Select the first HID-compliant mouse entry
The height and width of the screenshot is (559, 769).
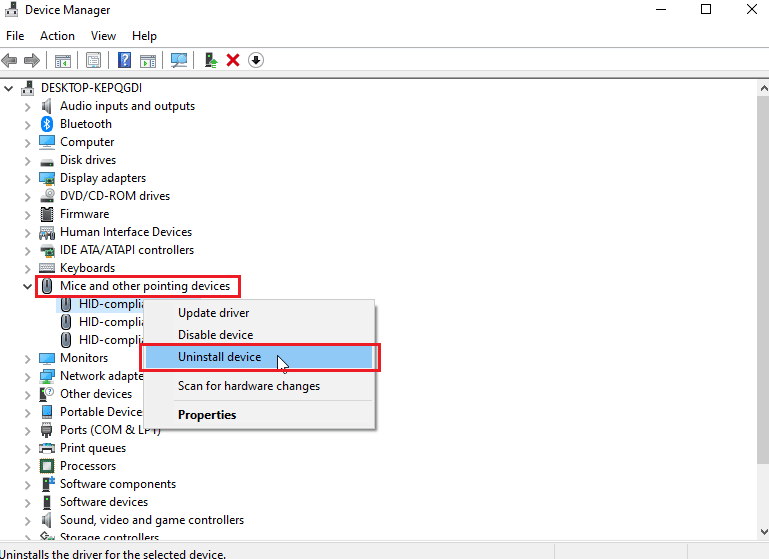point(110,304)
